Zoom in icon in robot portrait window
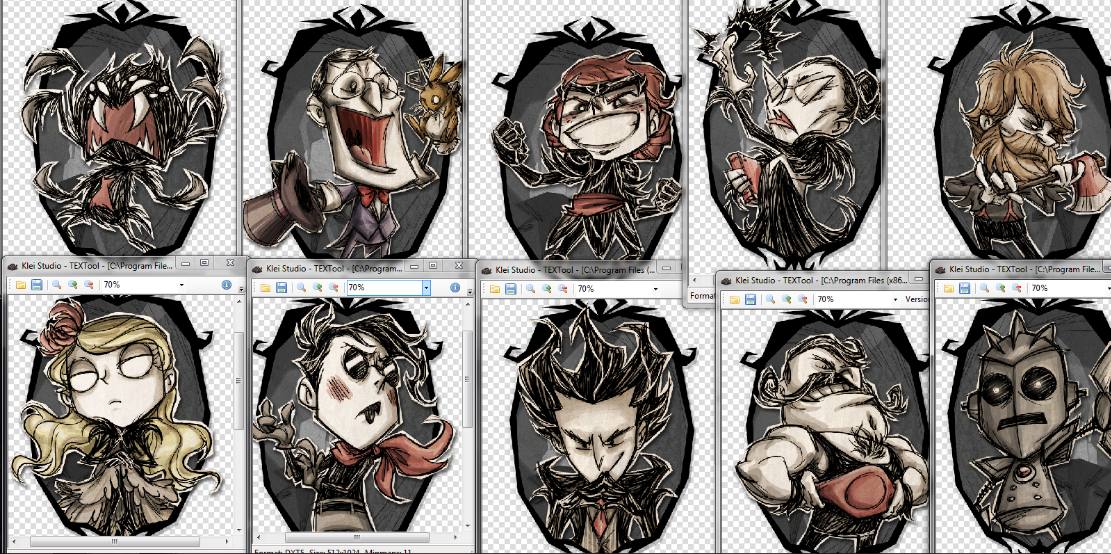1111x554 pixels. point(1000,288)
